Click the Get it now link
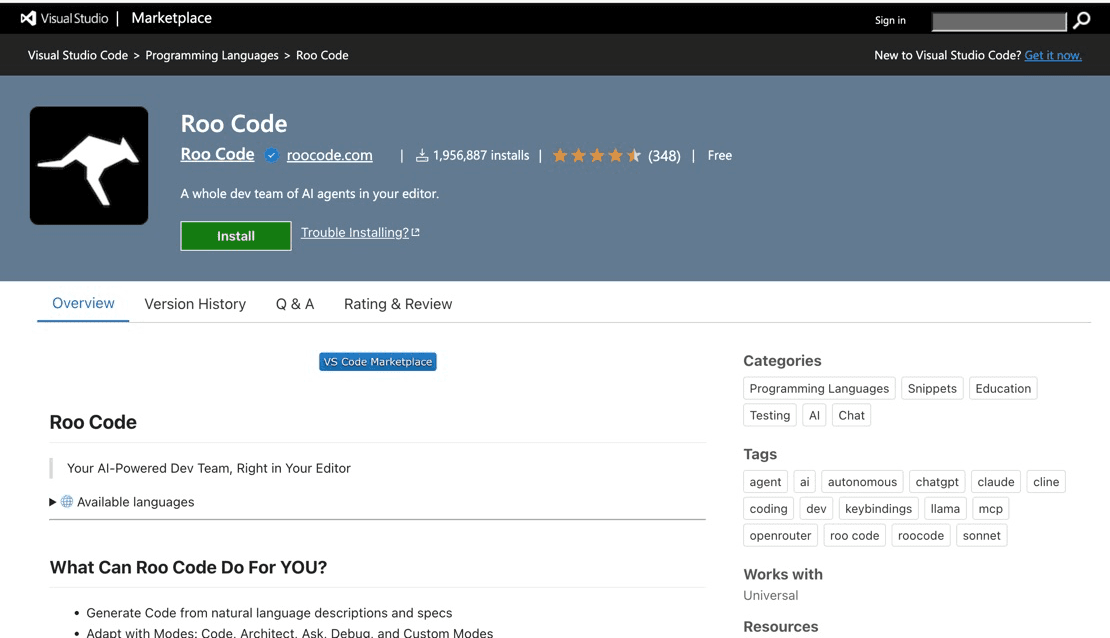The image size is (1110, 638). coord(1053,55)
